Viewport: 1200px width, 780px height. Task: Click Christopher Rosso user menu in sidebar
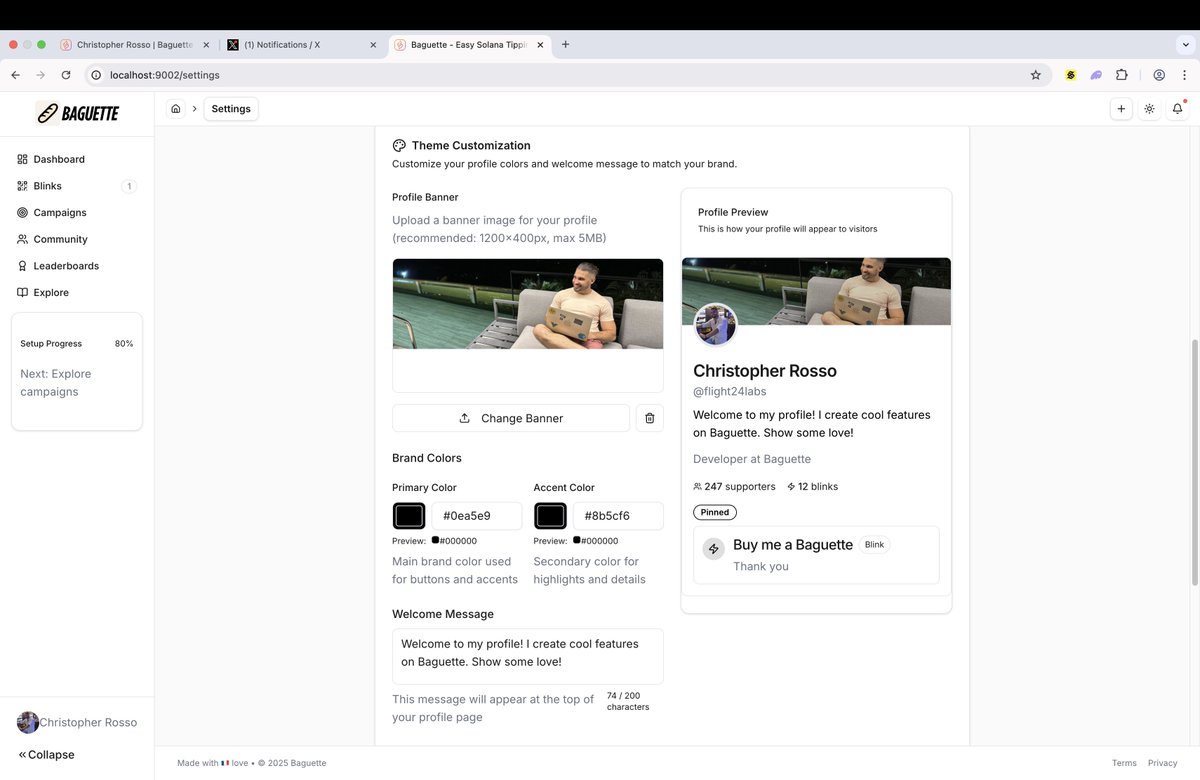point(77,722)
